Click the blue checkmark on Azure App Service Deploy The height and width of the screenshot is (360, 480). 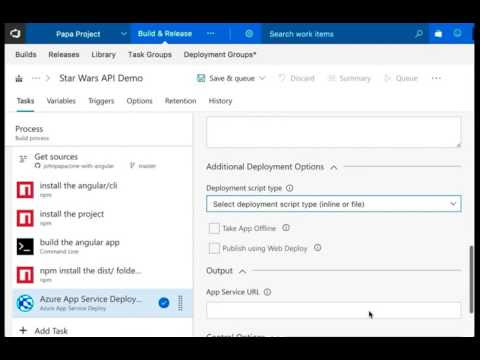164,303
